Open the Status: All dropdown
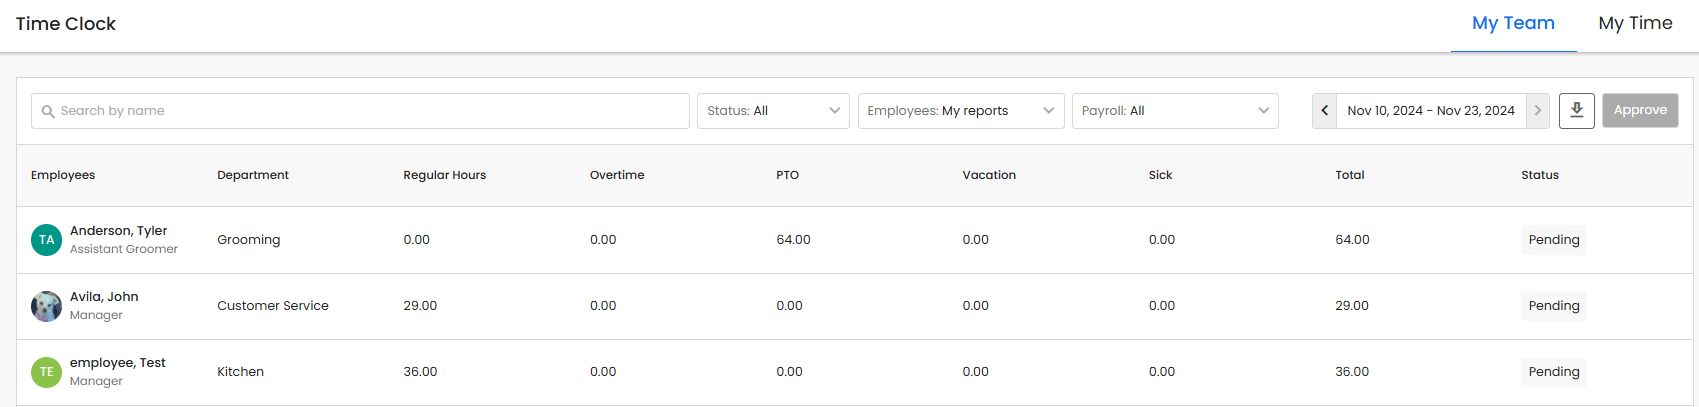1699x407 pixels. pos(773,111)
